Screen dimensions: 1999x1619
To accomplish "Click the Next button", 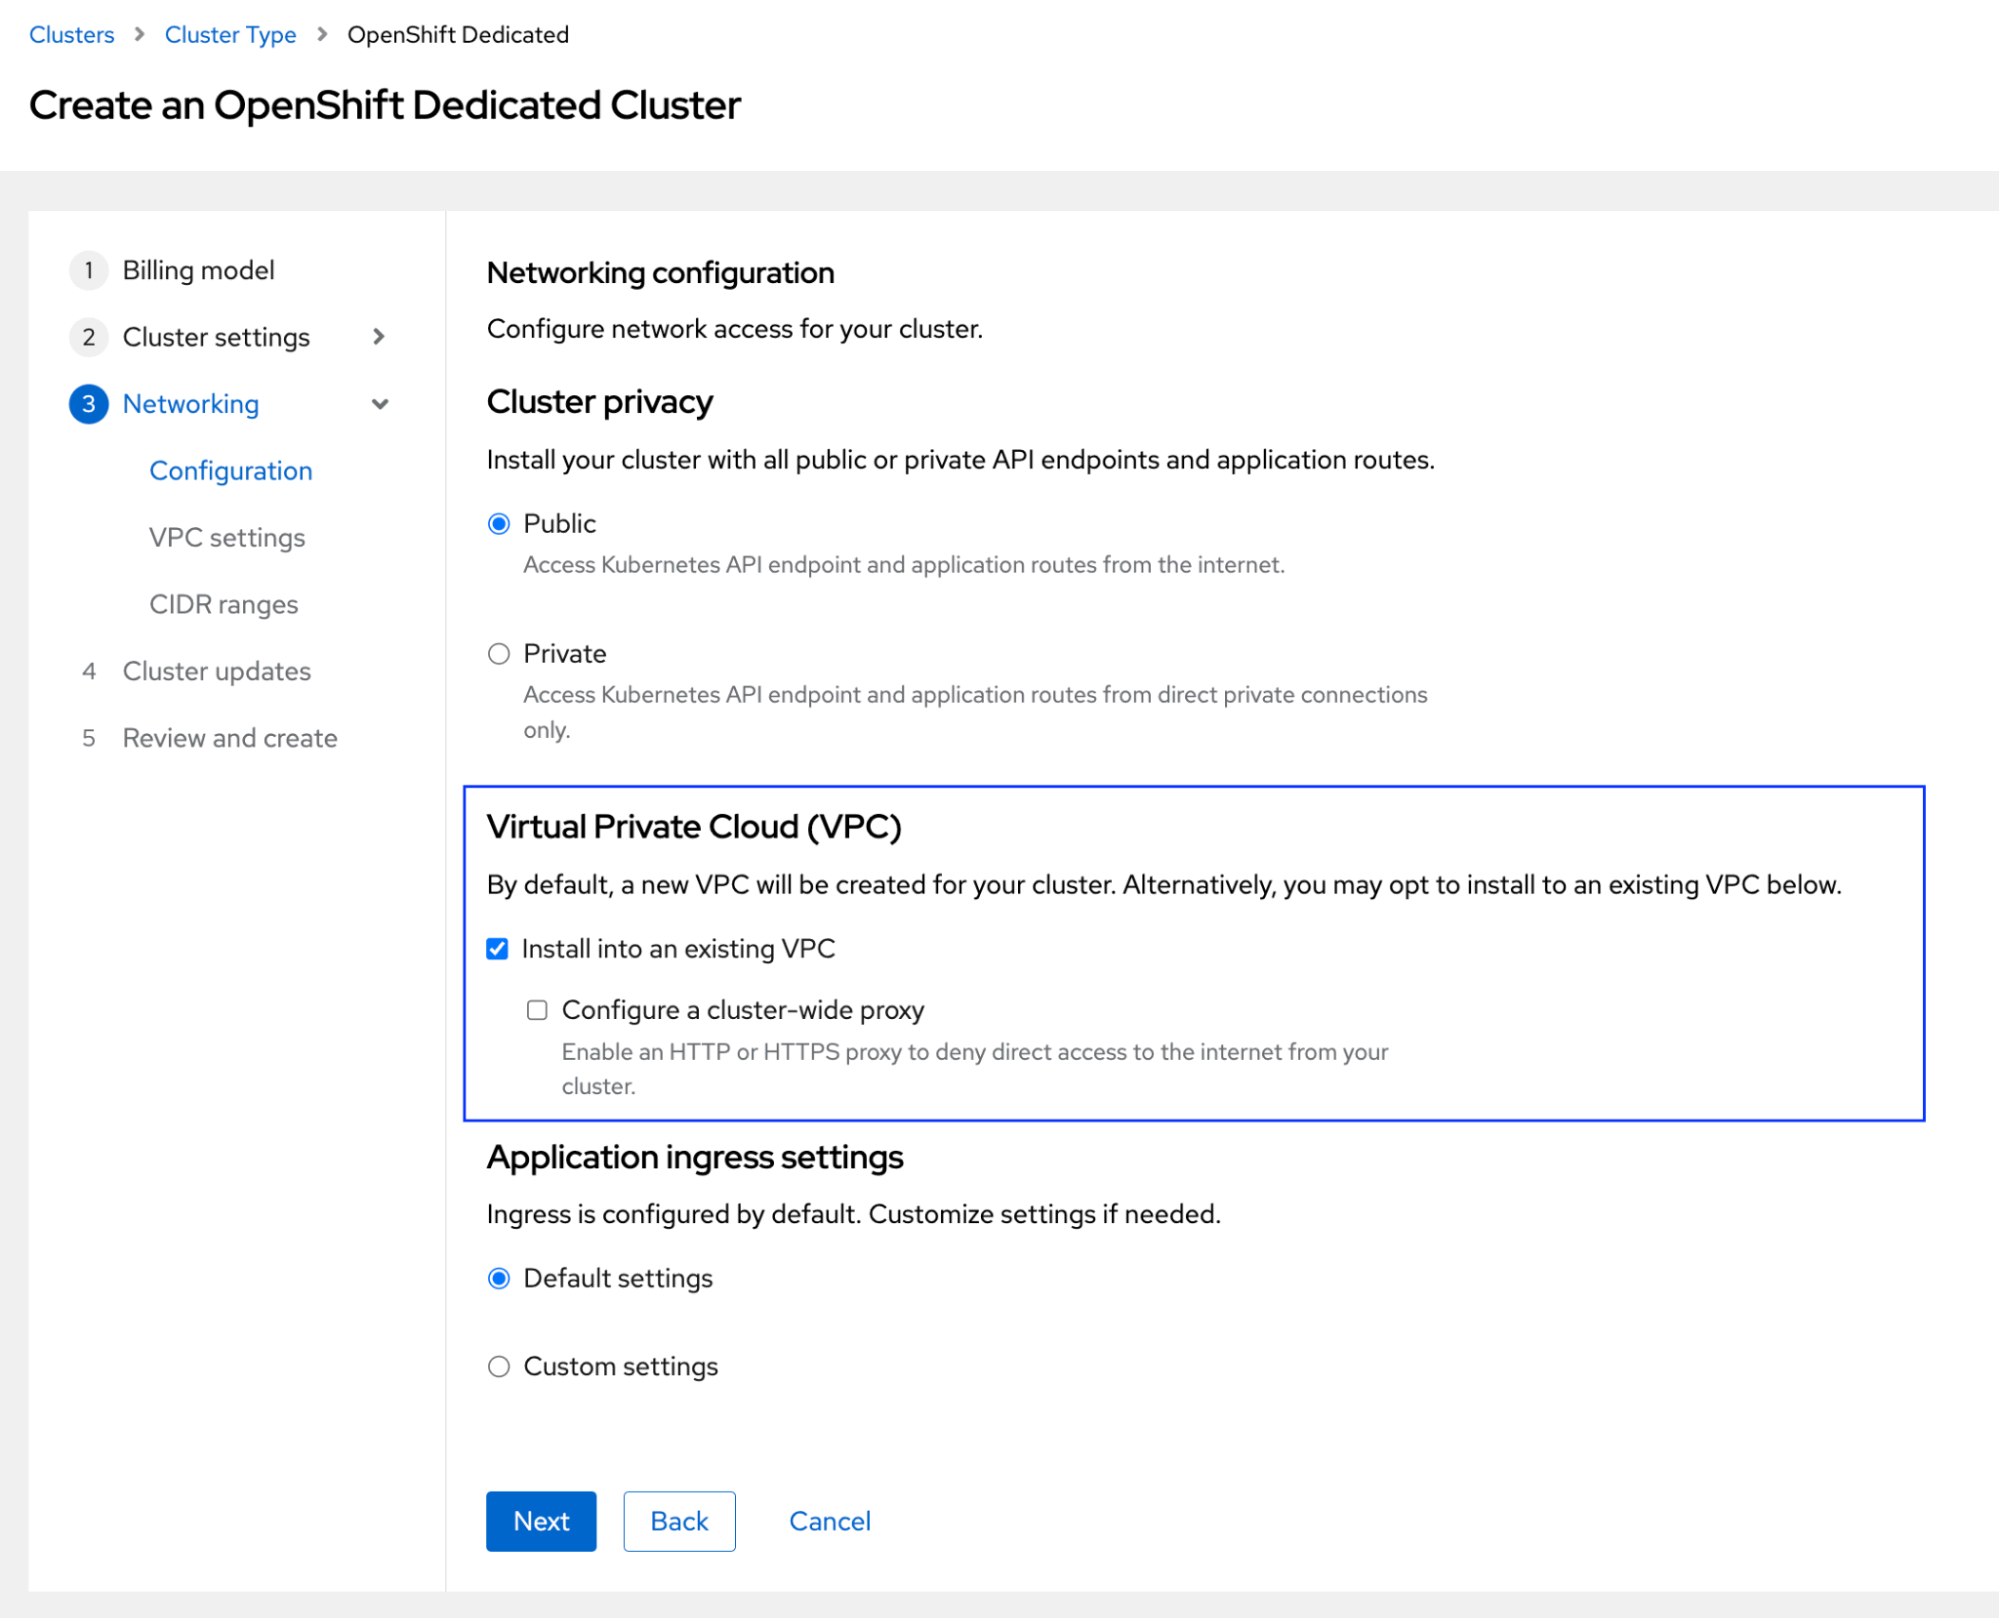I will [x=540, y=1521].
